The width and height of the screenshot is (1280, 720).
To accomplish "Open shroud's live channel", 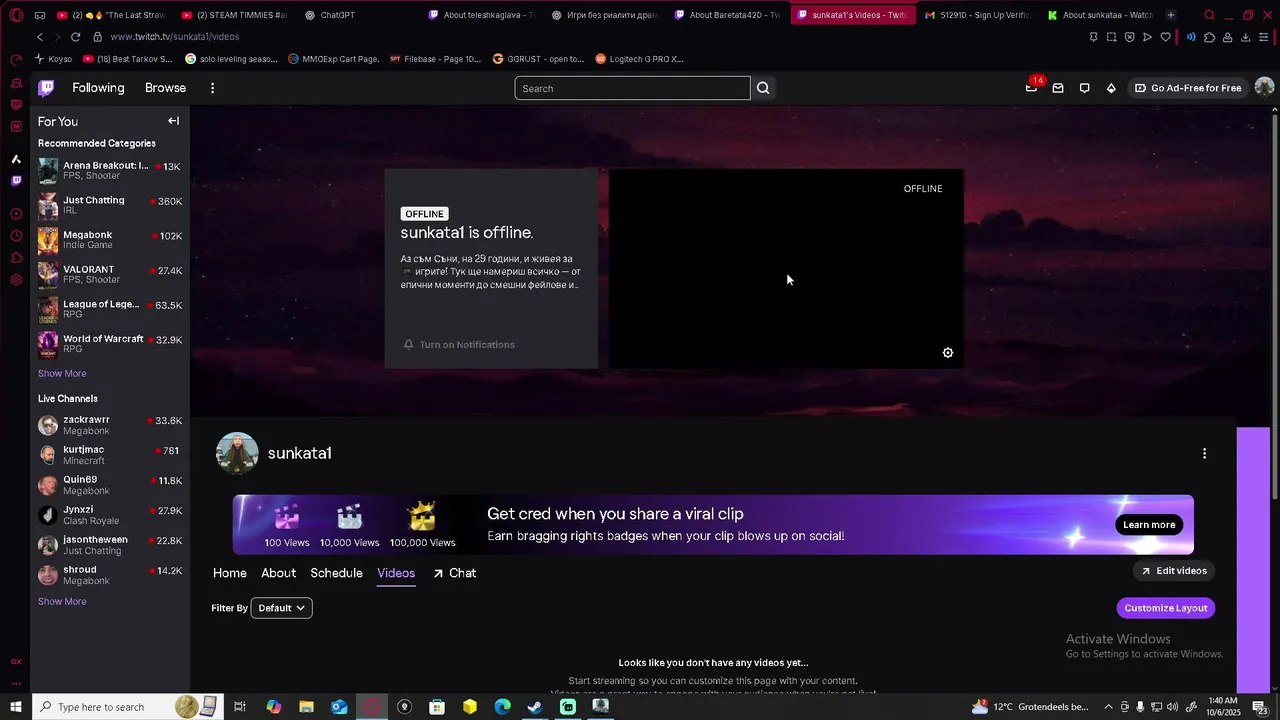I will click(x=110, y=575).
